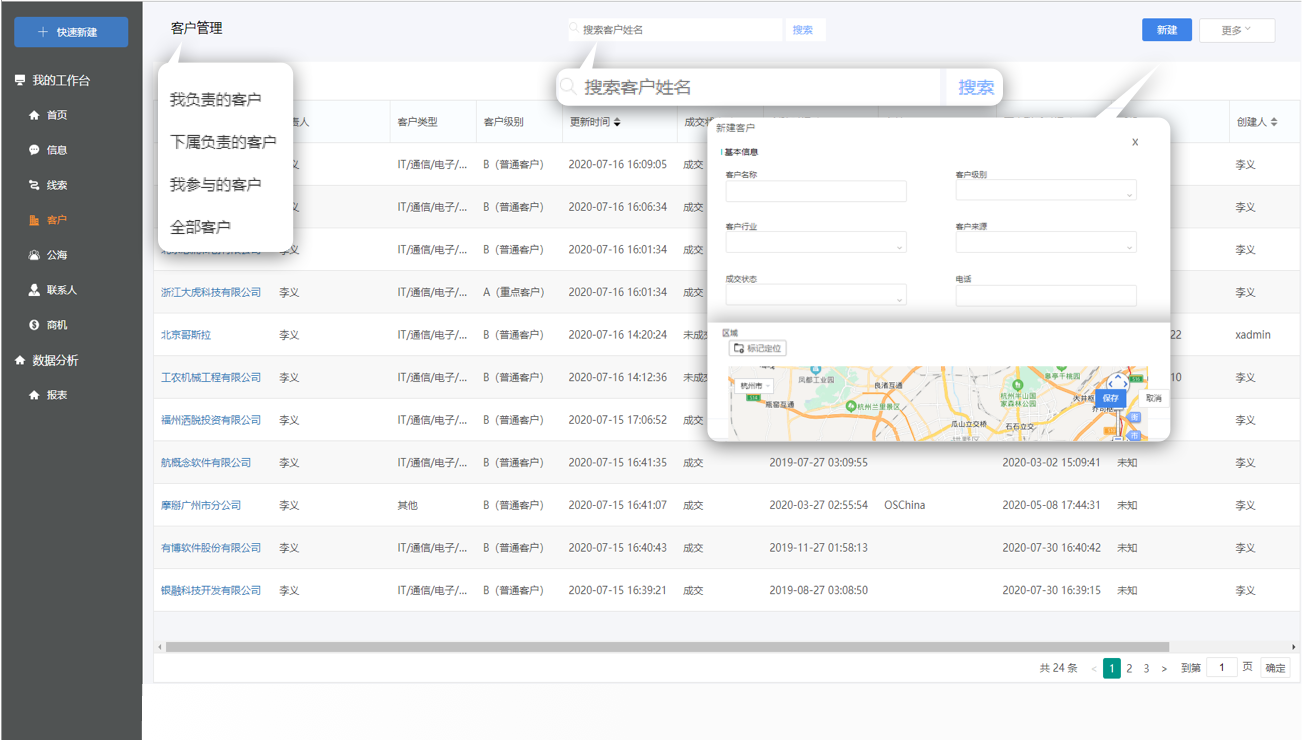Image resolution: width=1302 pixels, height=740 pixels.
Task: Click the 商机 dollar coin icon
Action: click(x=34, y=325)
